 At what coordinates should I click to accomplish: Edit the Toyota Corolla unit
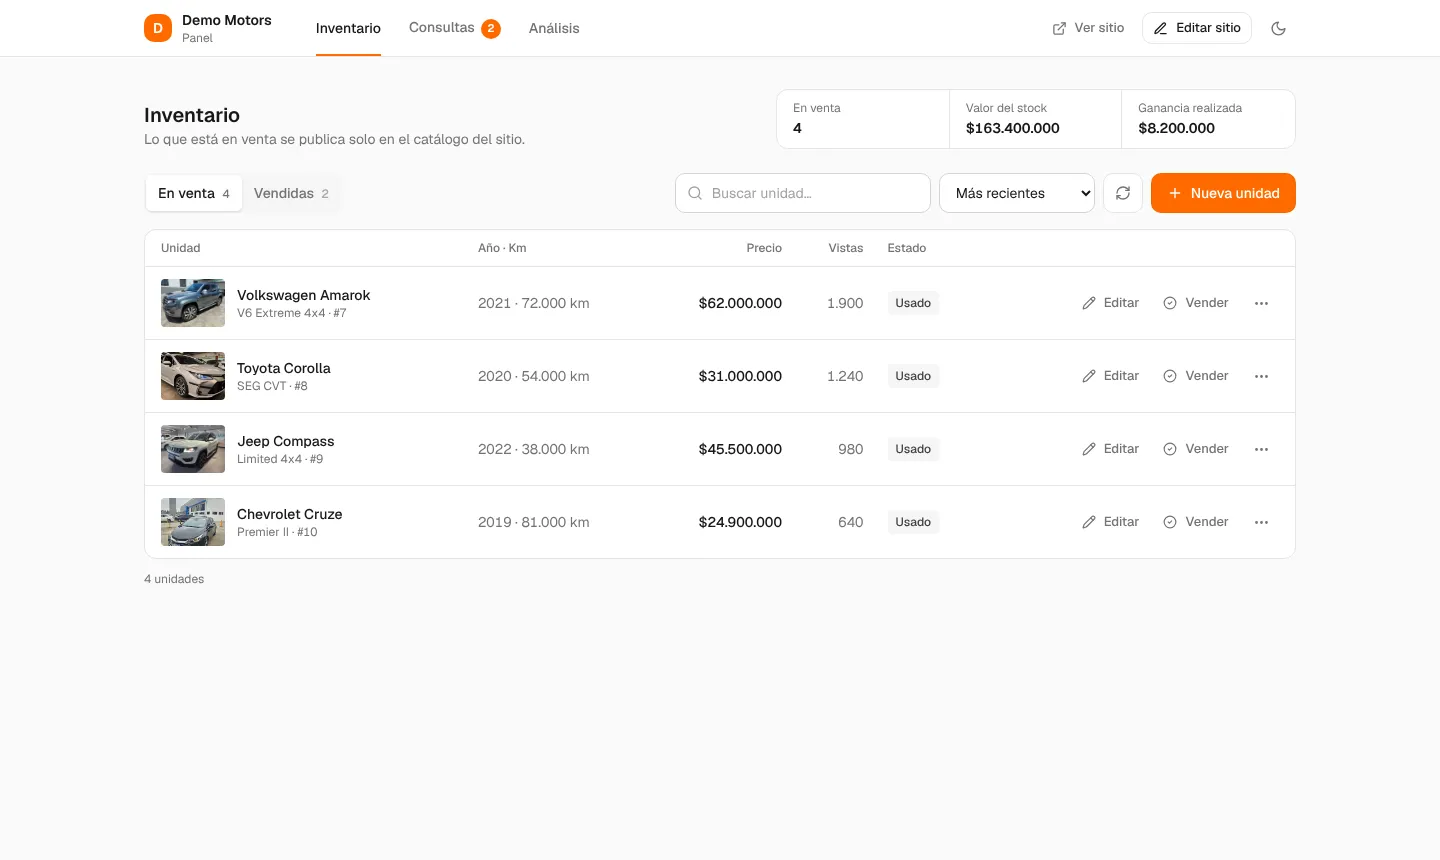(1110, 376)
